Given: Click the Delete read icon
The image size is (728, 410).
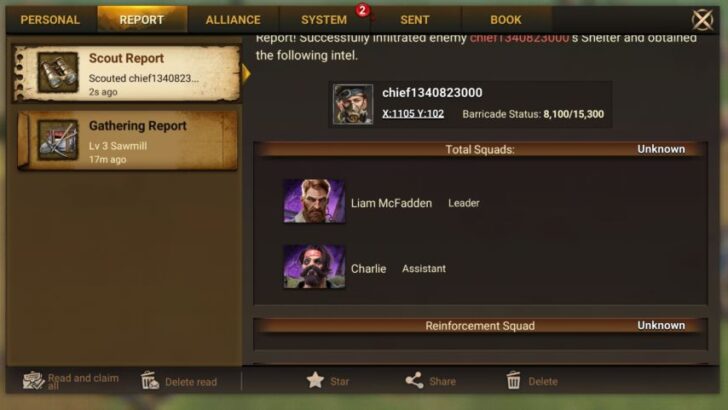Looking at the screenshot, I should click(150, 380).
